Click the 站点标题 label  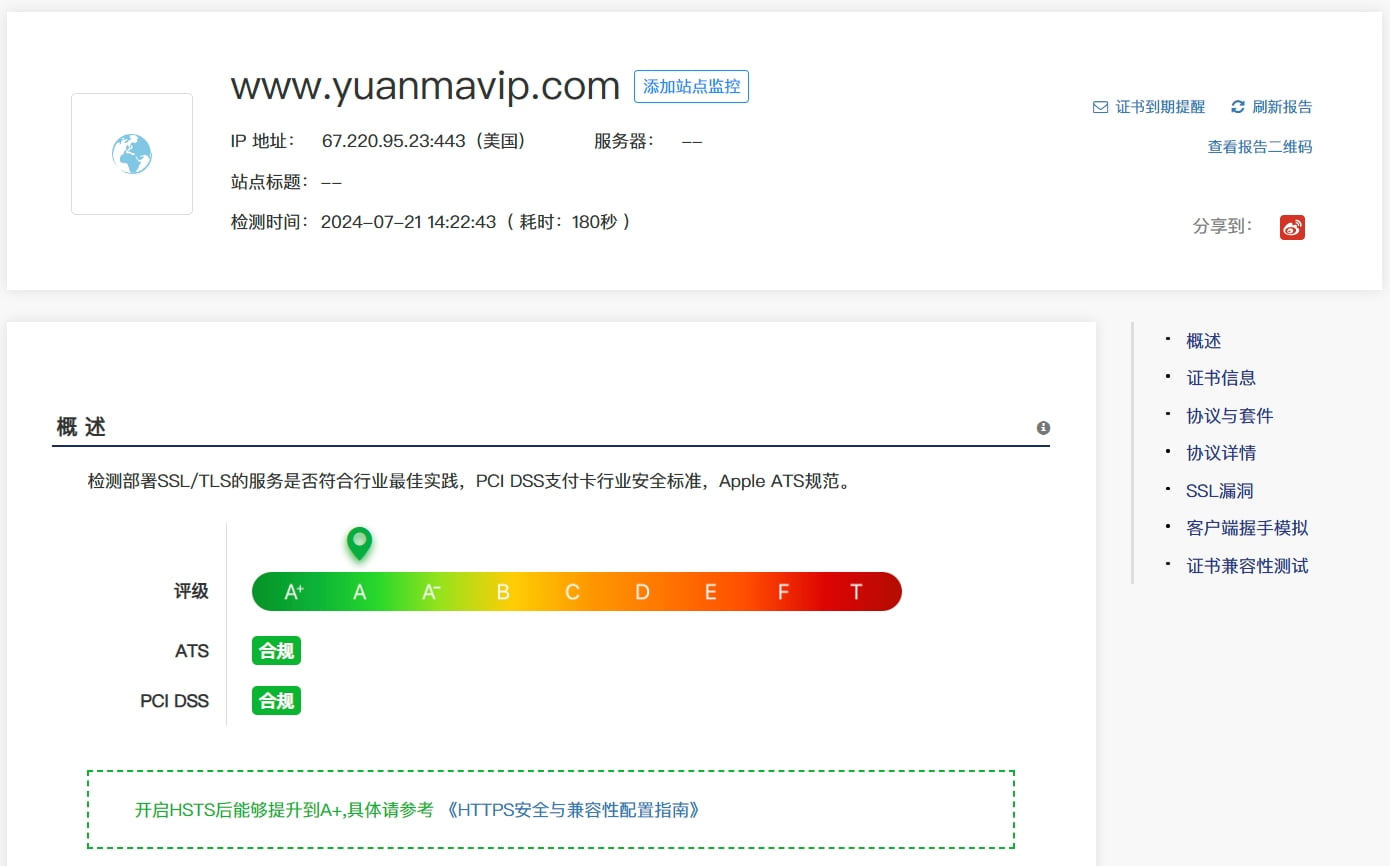pyautogui.click(x=267, y=182)
